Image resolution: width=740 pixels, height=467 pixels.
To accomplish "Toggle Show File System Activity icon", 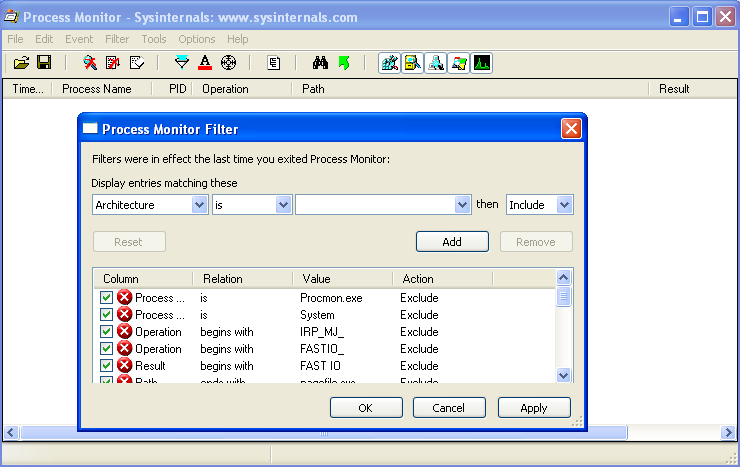I will point(413,63).
